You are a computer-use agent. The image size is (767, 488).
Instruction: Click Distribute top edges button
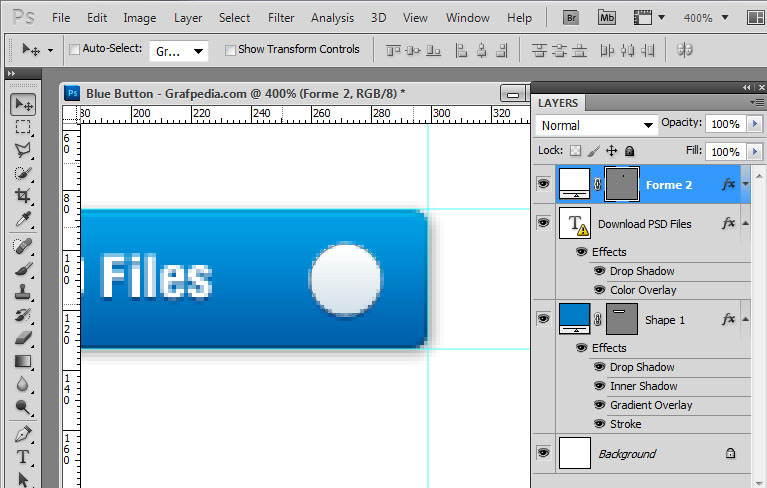point(539,50)
